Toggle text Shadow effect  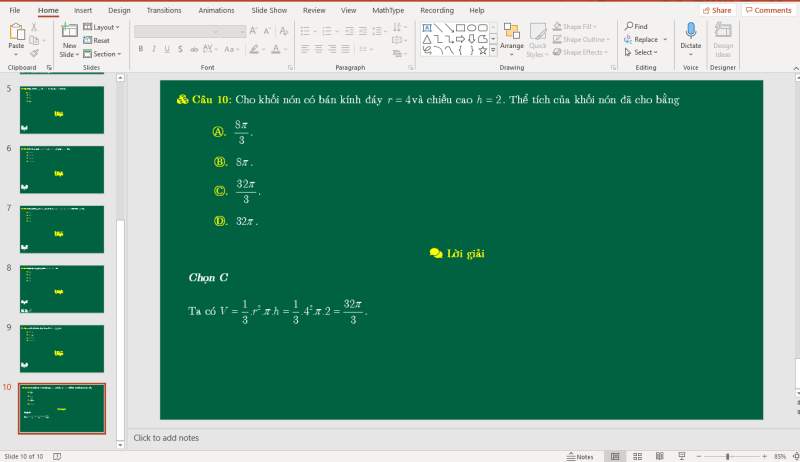pos(180,49)
